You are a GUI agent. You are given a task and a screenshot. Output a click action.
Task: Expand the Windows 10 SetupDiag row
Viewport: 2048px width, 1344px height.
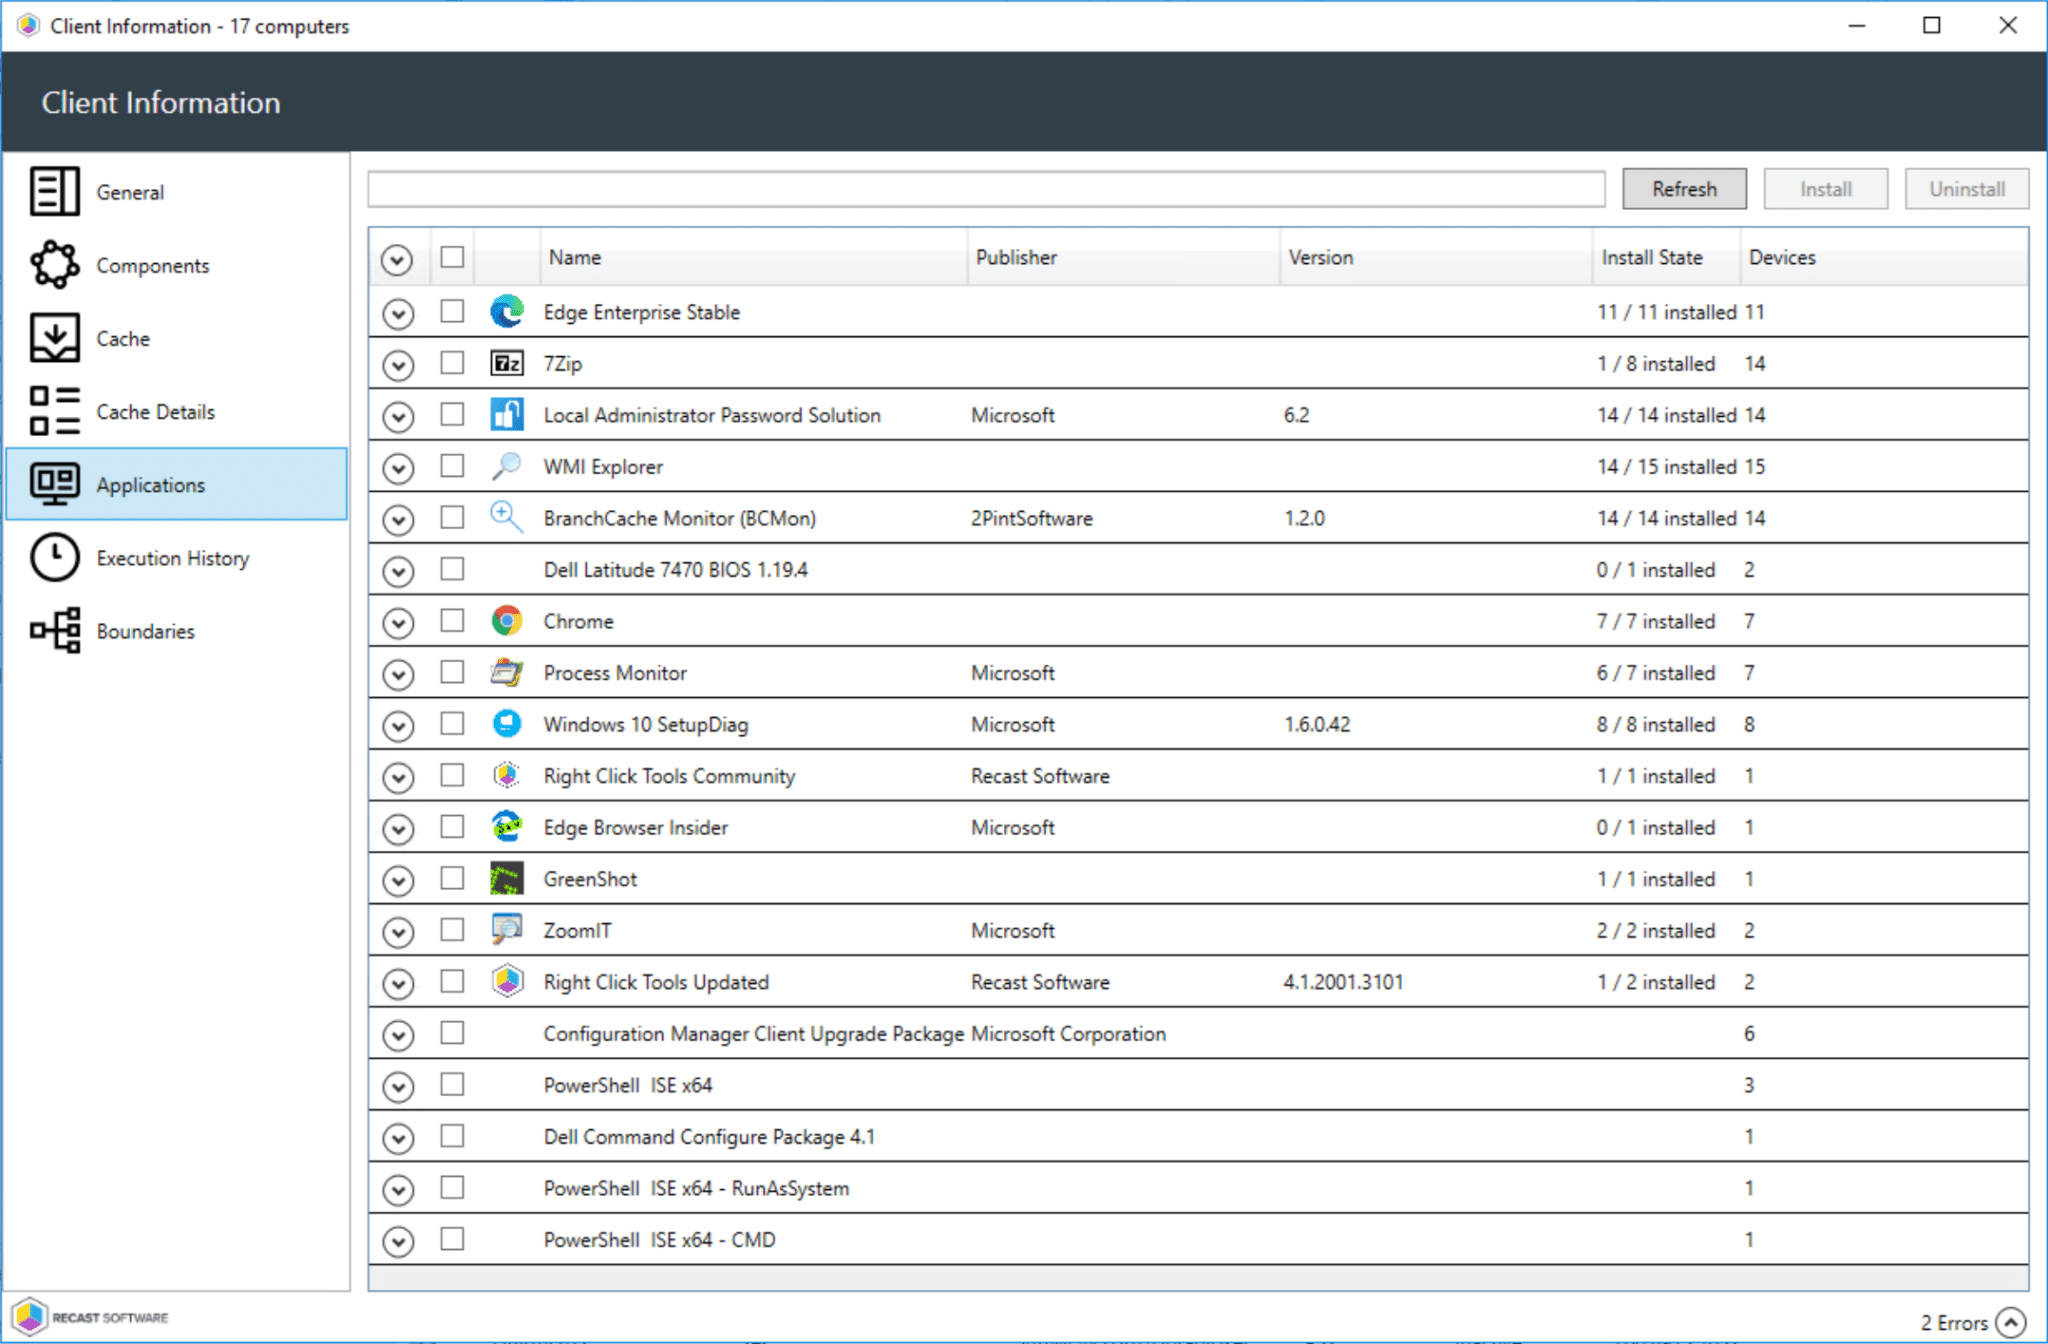tap(398, 726)
